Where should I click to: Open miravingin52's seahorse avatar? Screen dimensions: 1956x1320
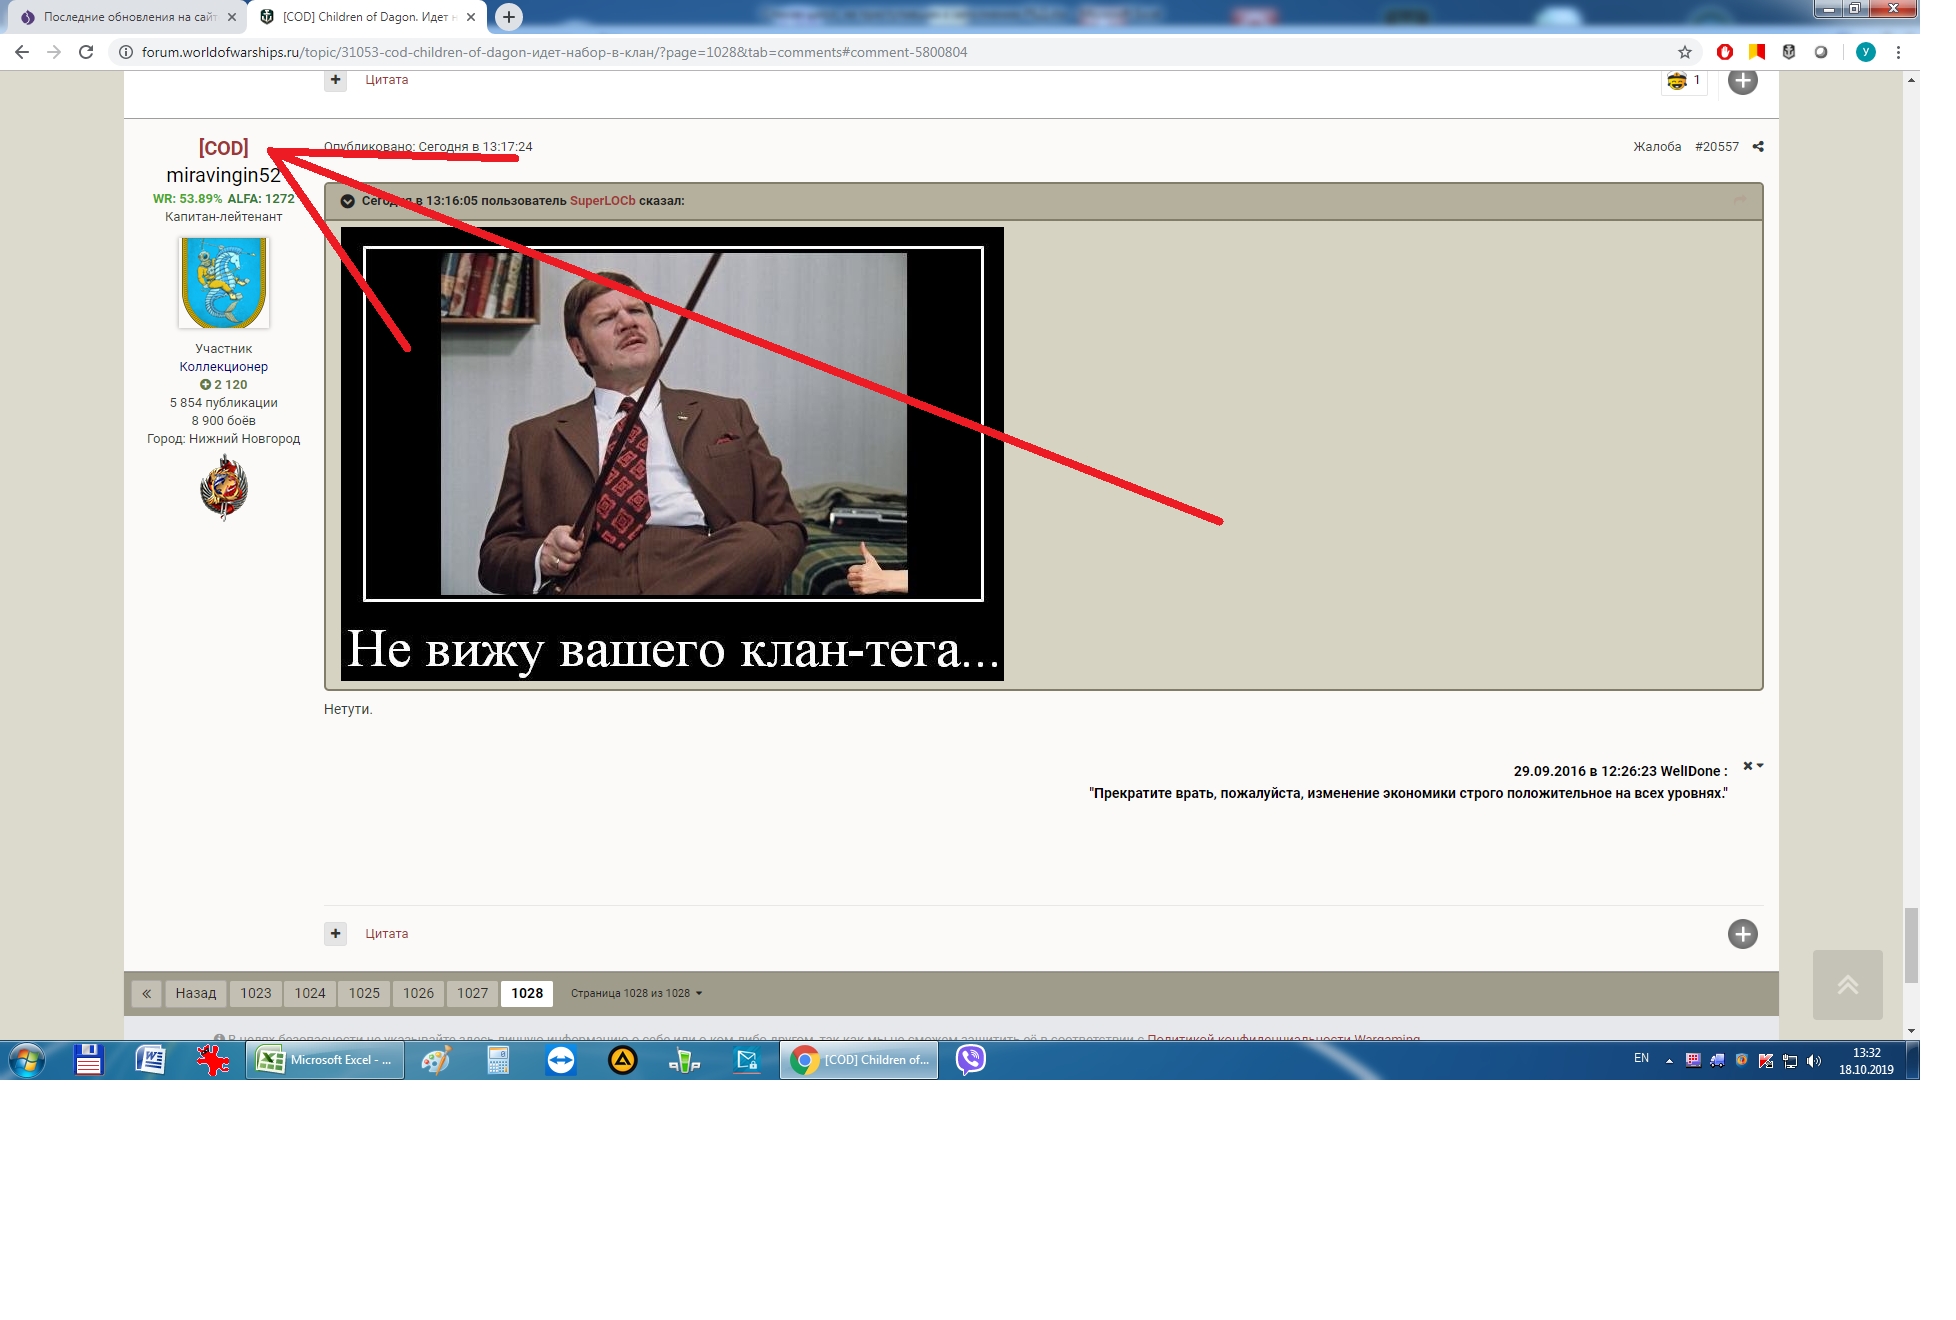223,282
